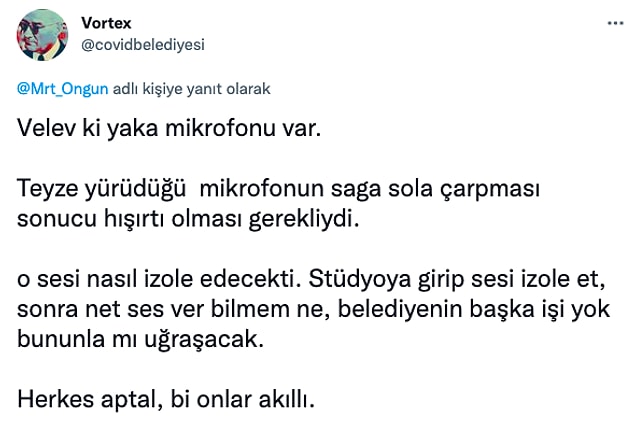Open the Vortex display name profile link
This screenshot has width=635, height=423.
pyautogui.click(x=106, y=23)
